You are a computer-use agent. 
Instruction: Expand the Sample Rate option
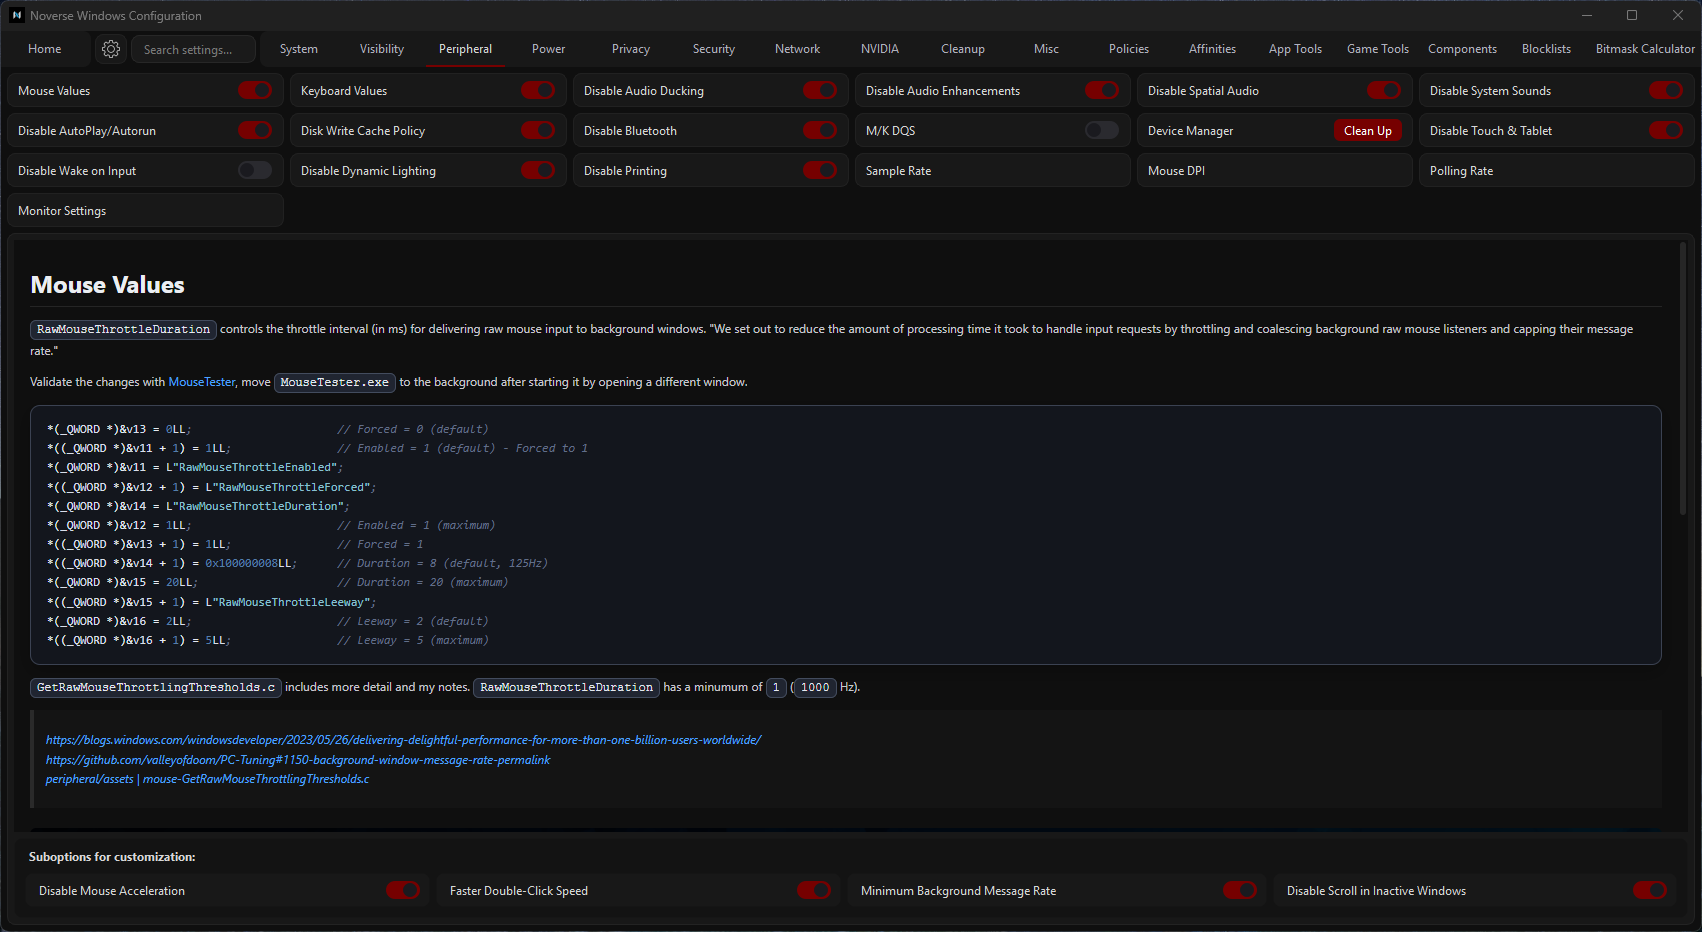pyautogui.click(x=992, y=171)
